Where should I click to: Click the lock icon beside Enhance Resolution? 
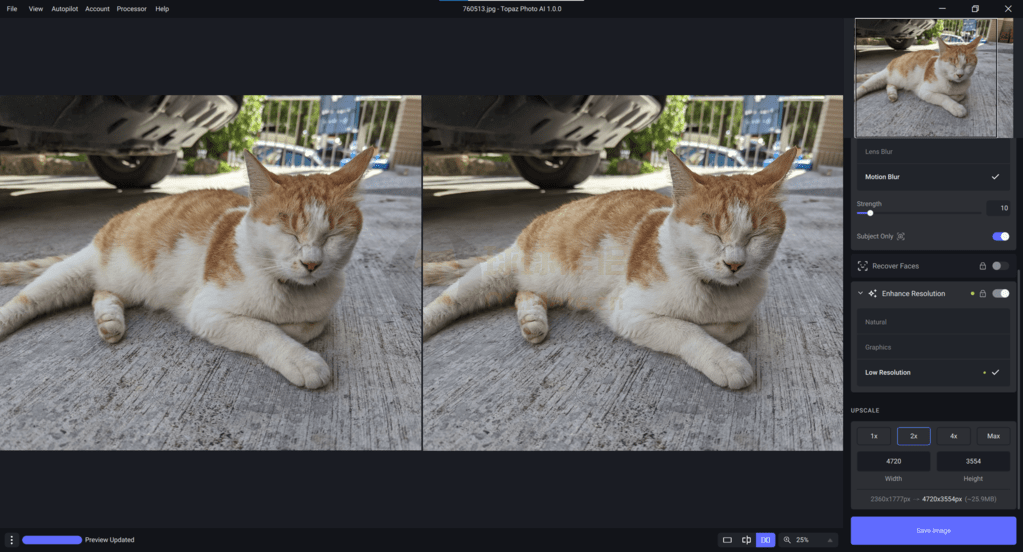click(983, 294)
